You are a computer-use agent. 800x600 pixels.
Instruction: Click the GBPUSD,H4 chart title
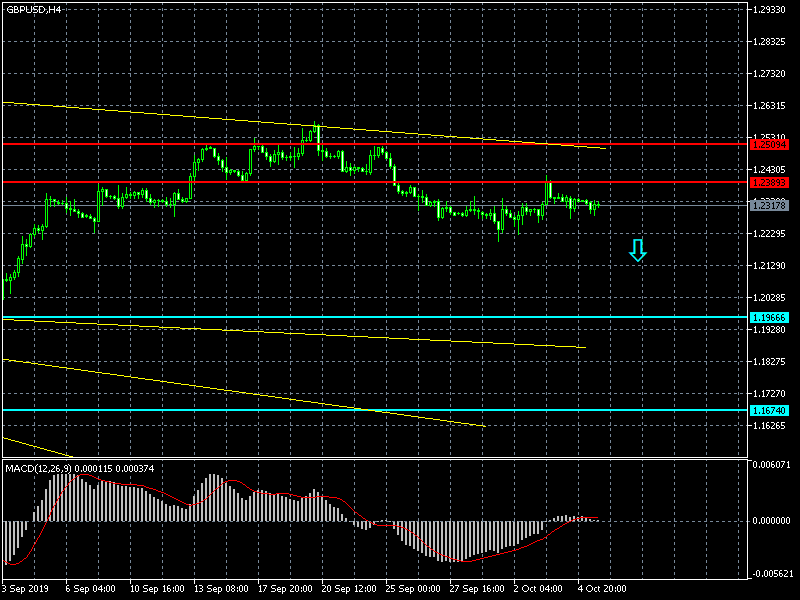point(33,9)
